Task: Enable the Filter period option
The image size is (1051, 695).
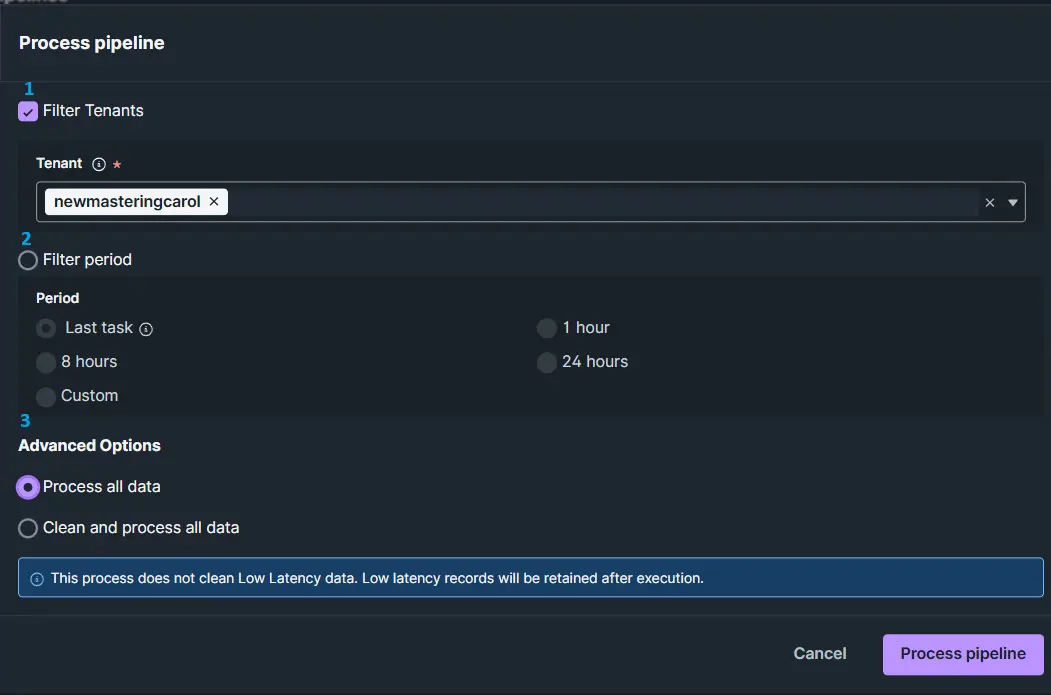Action: (x=28, y=260)
